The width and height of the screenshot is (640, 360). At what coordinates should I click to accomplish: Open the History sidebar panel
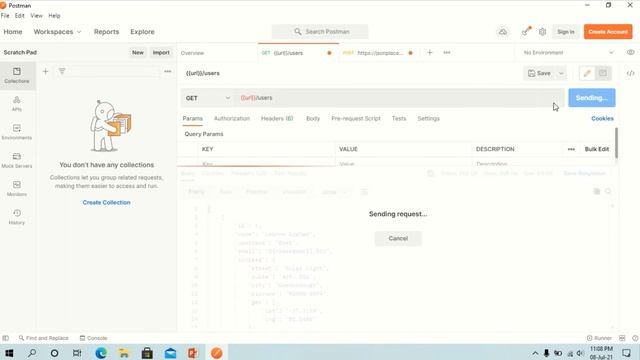pos(17,217)
